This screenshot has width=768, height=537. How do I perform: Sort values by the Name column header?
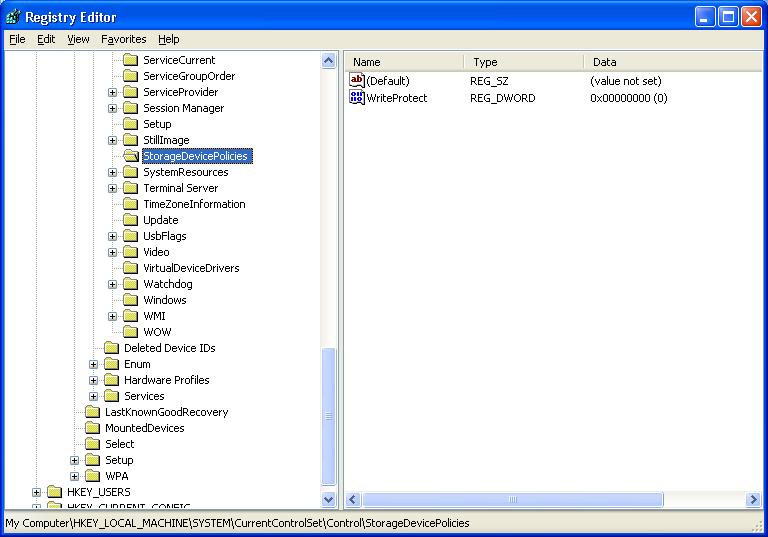click(x=405, y=62)
